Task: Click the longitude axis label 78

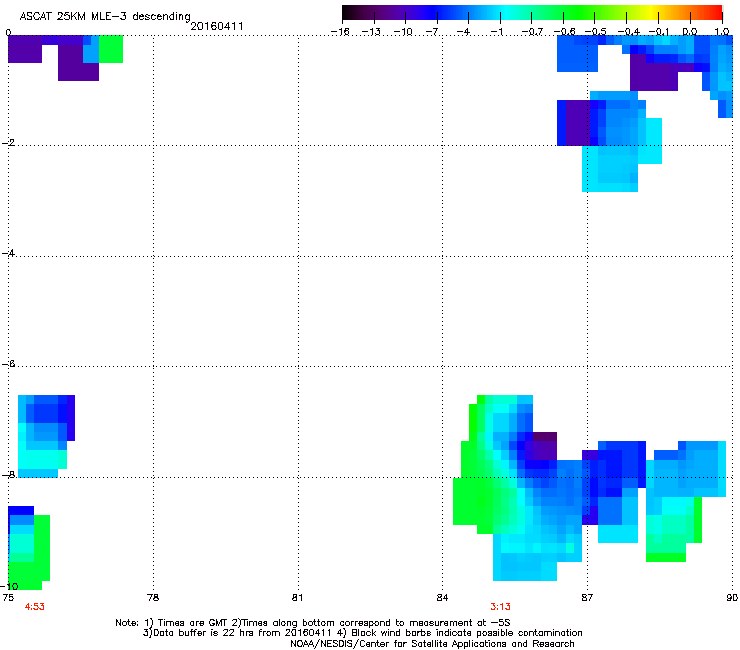Action: tap(153, 598)
